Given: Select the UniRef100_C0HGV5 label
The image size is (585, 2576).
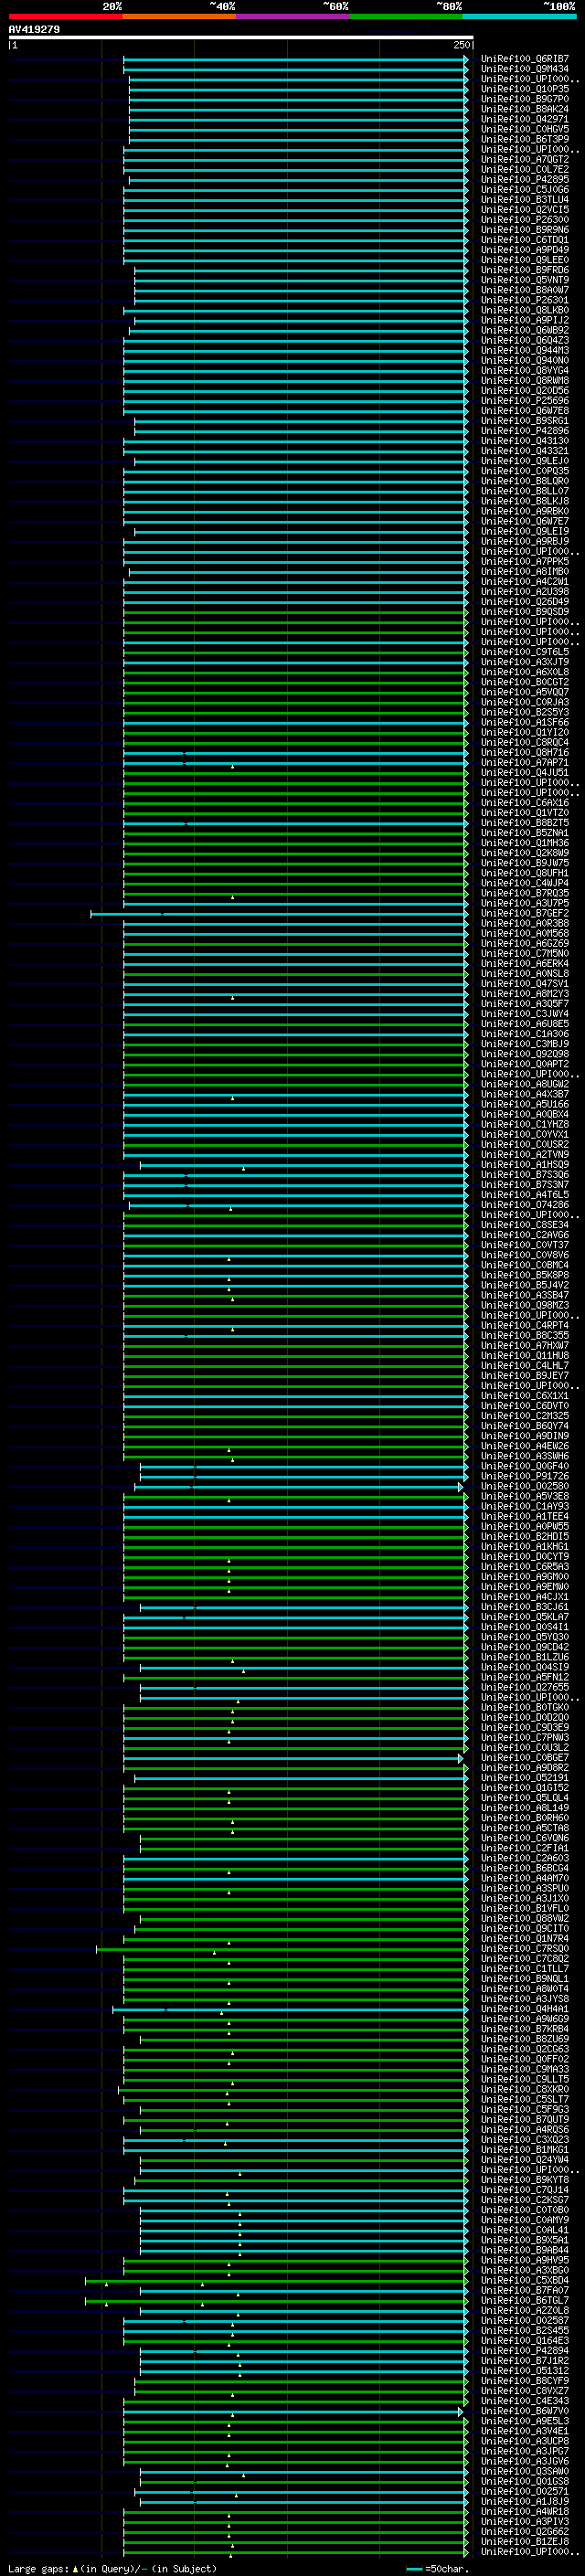Looking at the screenshot, I should pyautogui.click(x=524, y=129).
